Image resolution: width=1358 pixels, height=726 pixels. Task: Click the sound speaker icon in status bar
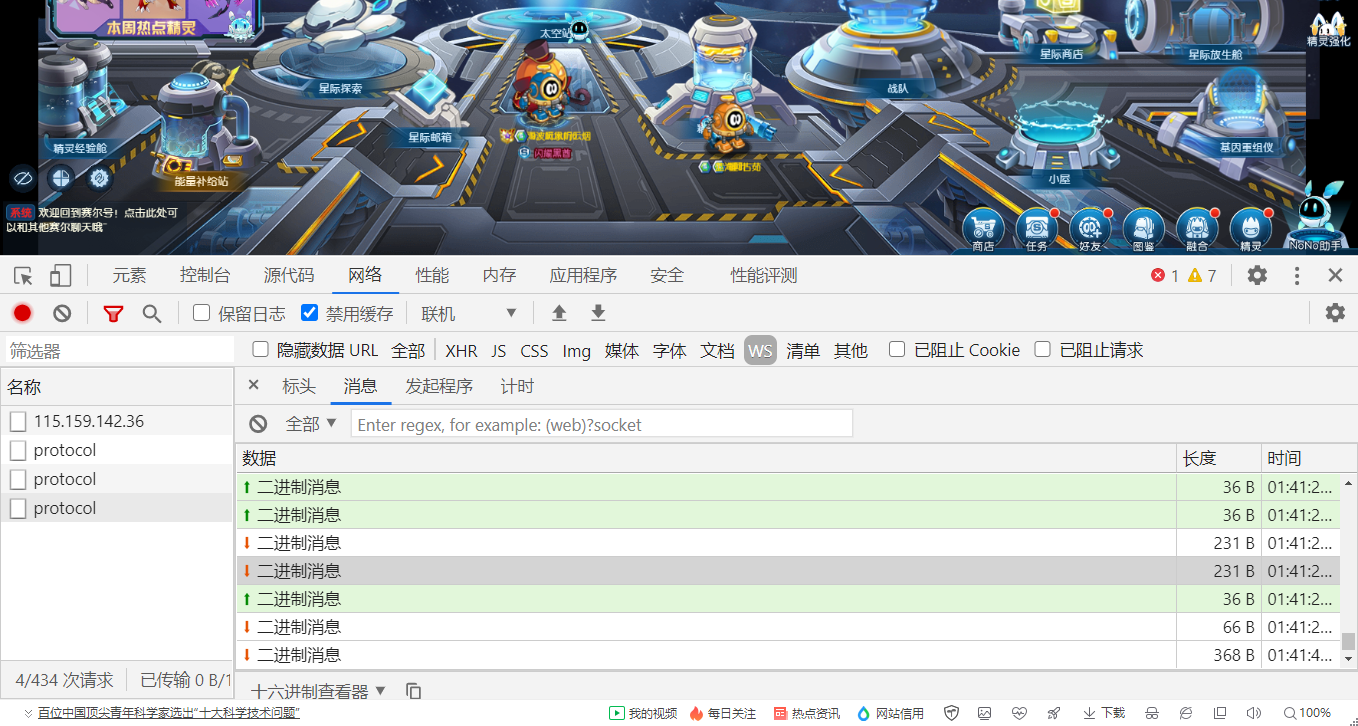[1253, 713]
